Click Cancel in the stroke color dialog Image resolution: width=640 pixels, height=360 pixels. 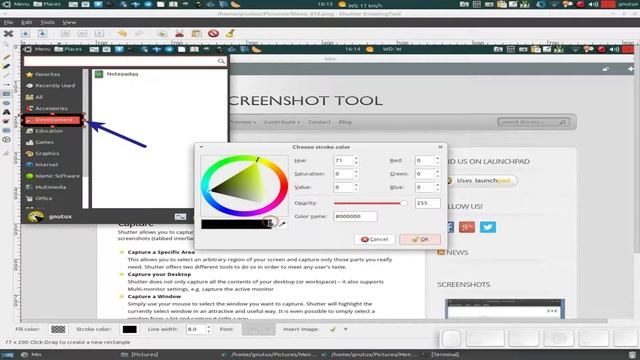pos(375,239)
